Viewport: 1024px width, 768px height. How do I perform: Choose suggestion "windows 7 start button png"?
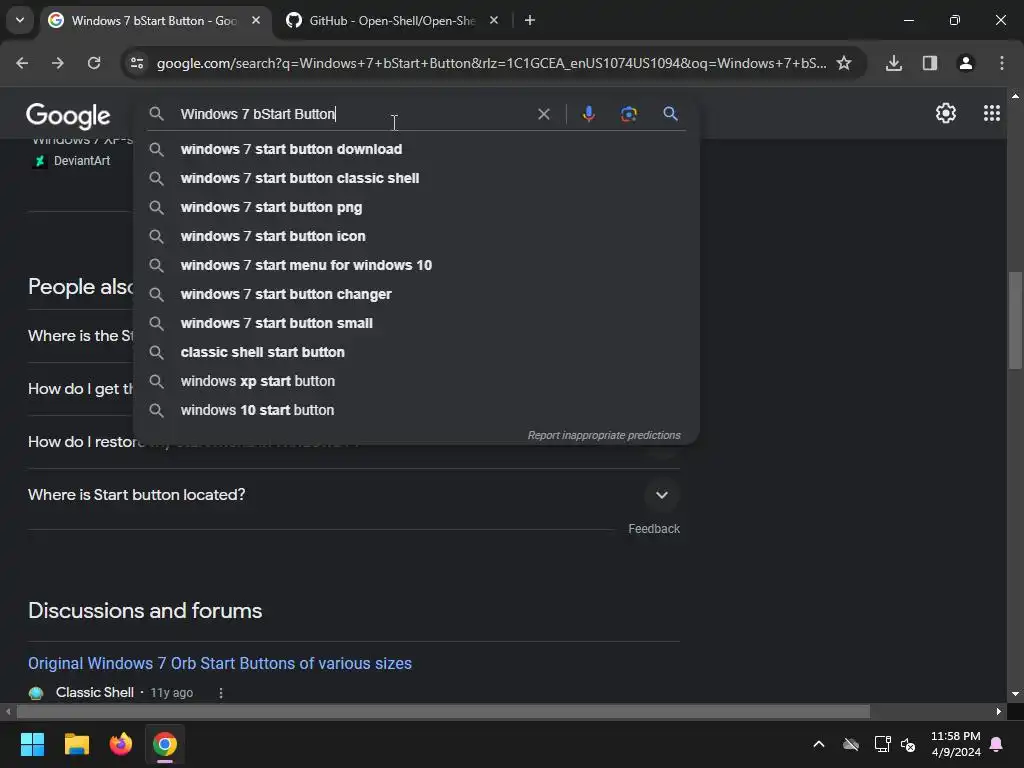416,207
